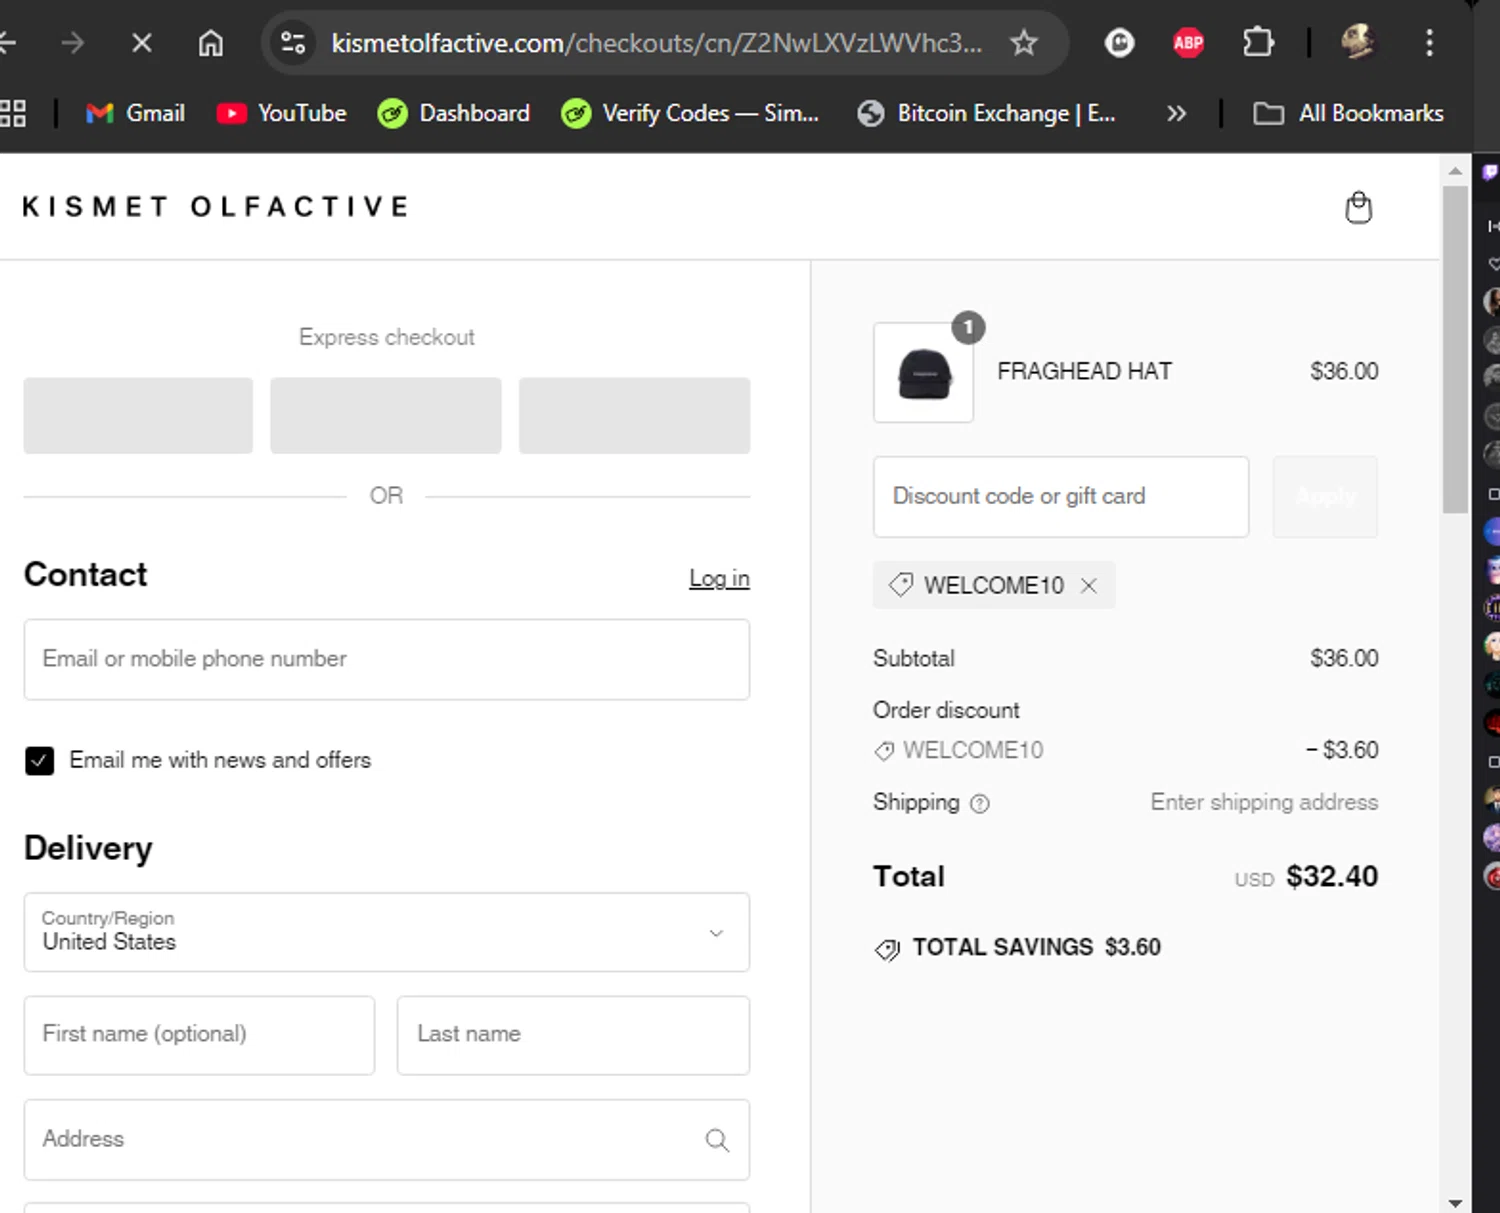This screenshot has width=1500, height=1213.
Task: Click the page scrollbar down arrow
Action: 1455,1203
